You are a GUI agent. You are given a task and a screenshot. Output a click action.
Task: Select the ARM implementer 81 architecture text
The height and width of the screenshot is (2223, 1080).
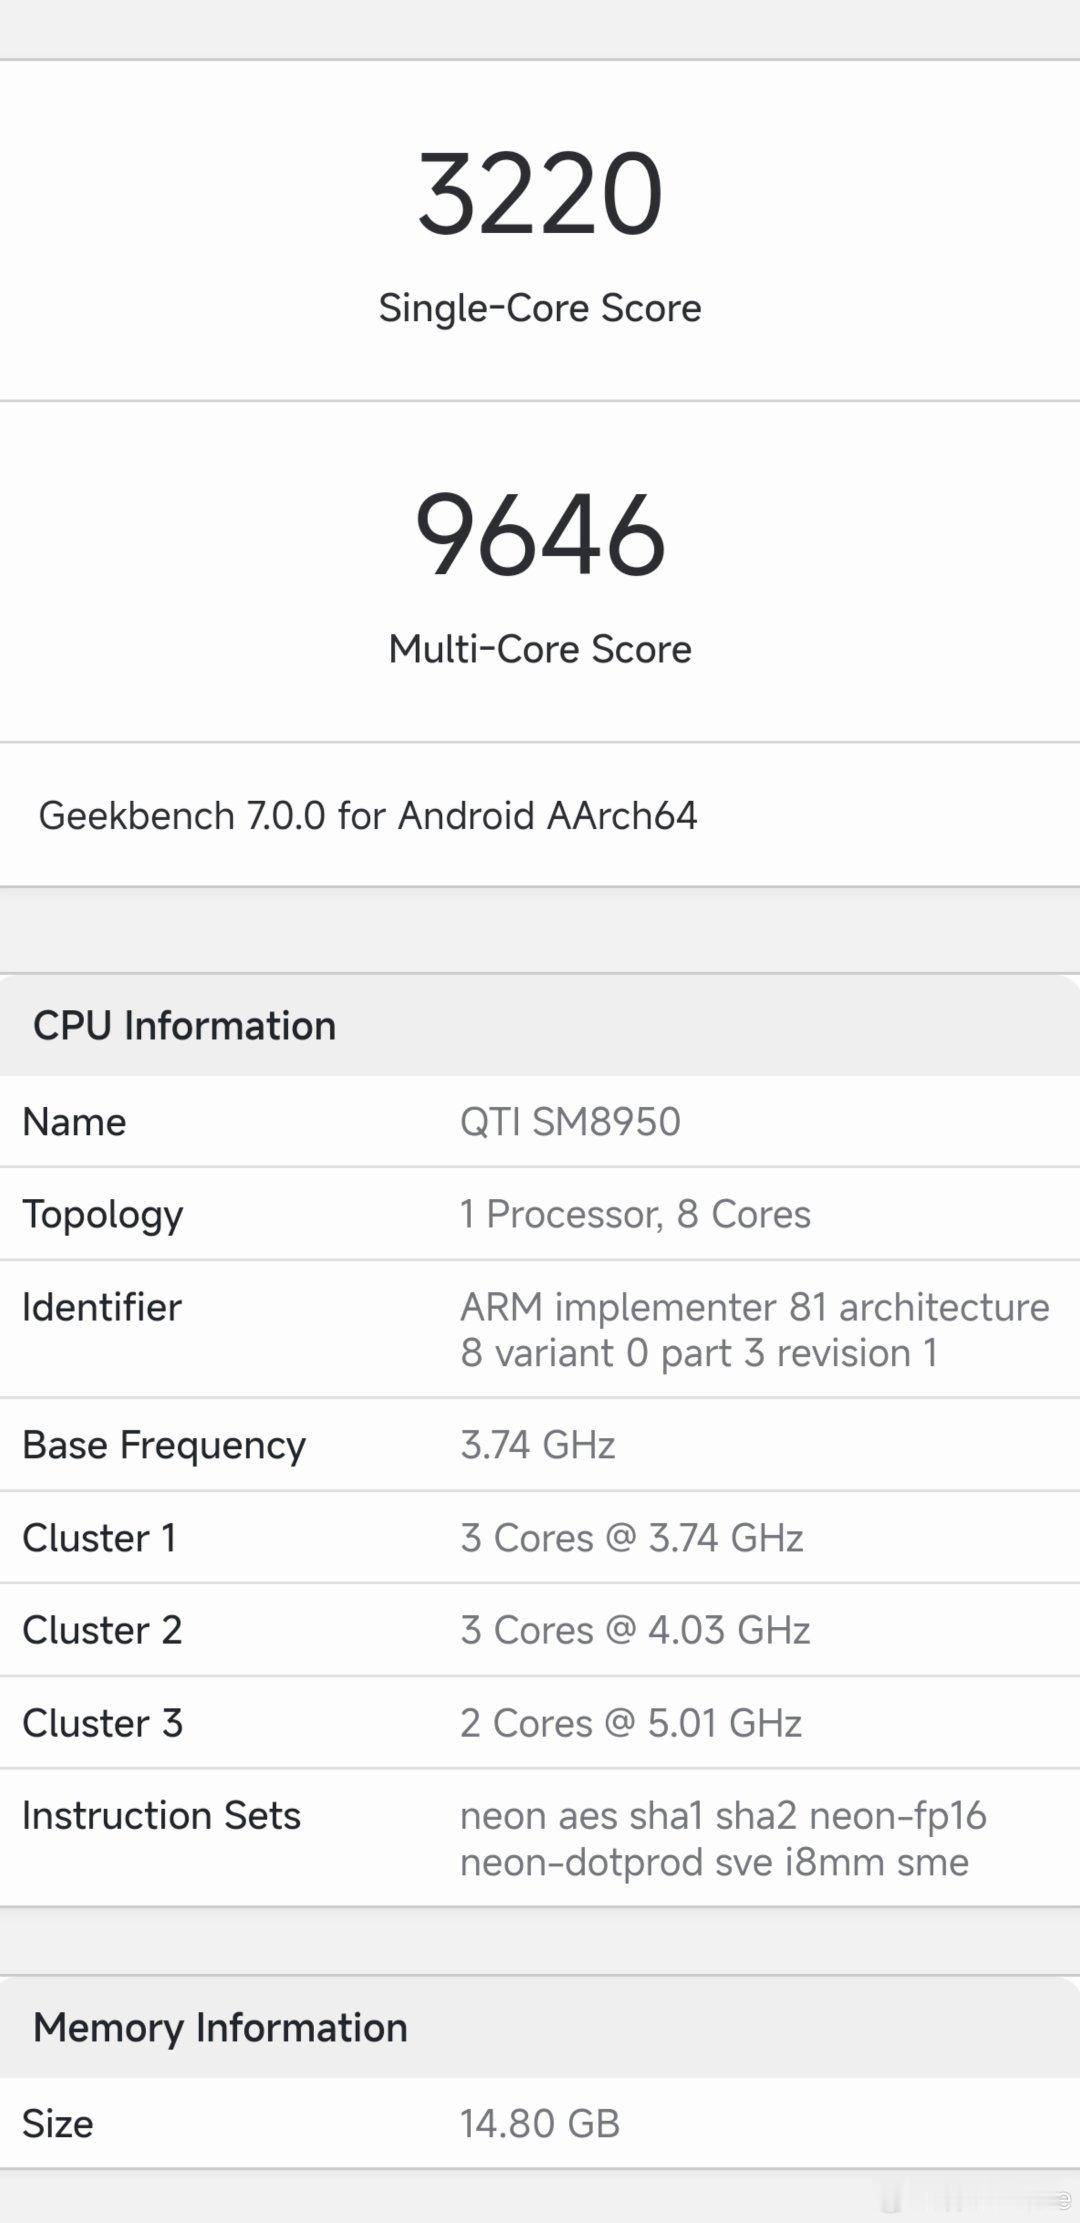coord(755,1307)
